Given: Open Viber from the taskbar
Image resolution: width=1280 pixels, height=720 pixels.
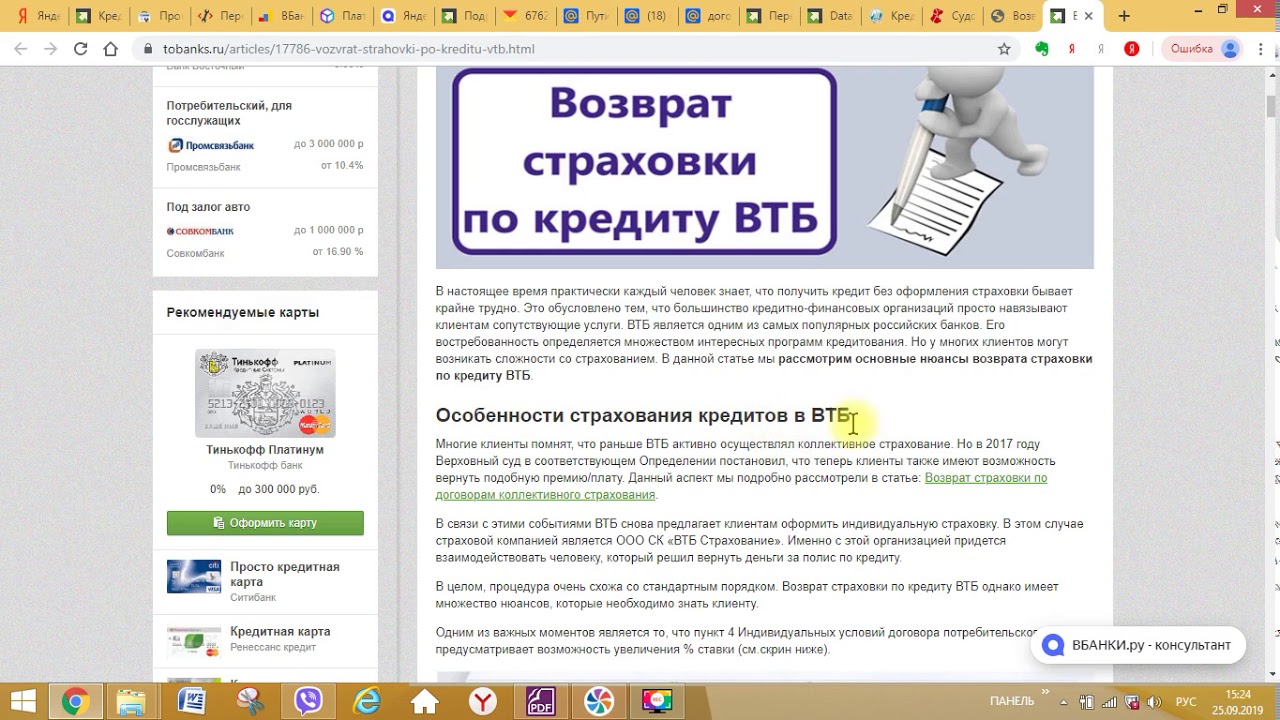Looking at the screenshot, I should (x=308, y=701).
